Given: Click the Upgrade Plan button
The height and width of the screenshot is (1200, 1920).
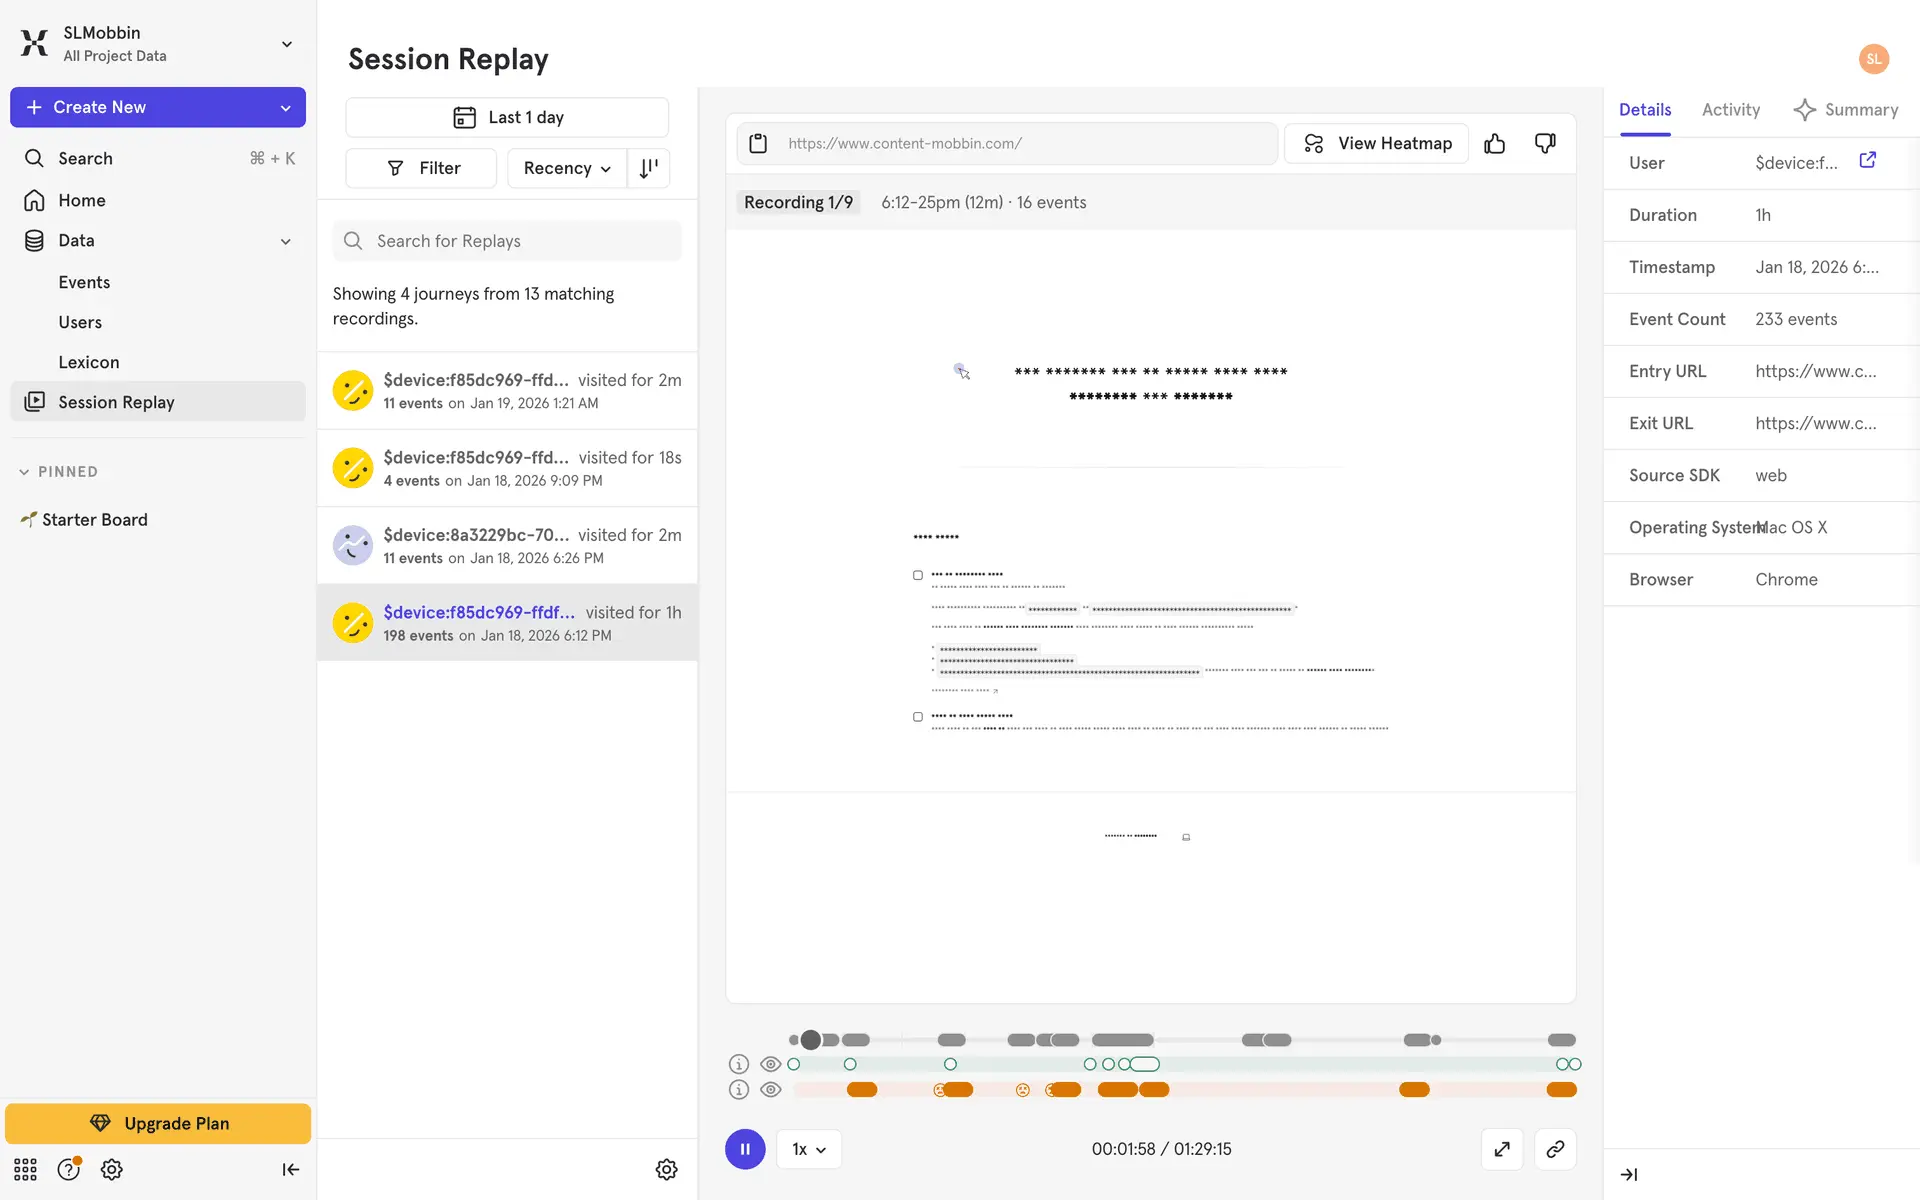Looking at the screenshot, I should (158, 1123).
